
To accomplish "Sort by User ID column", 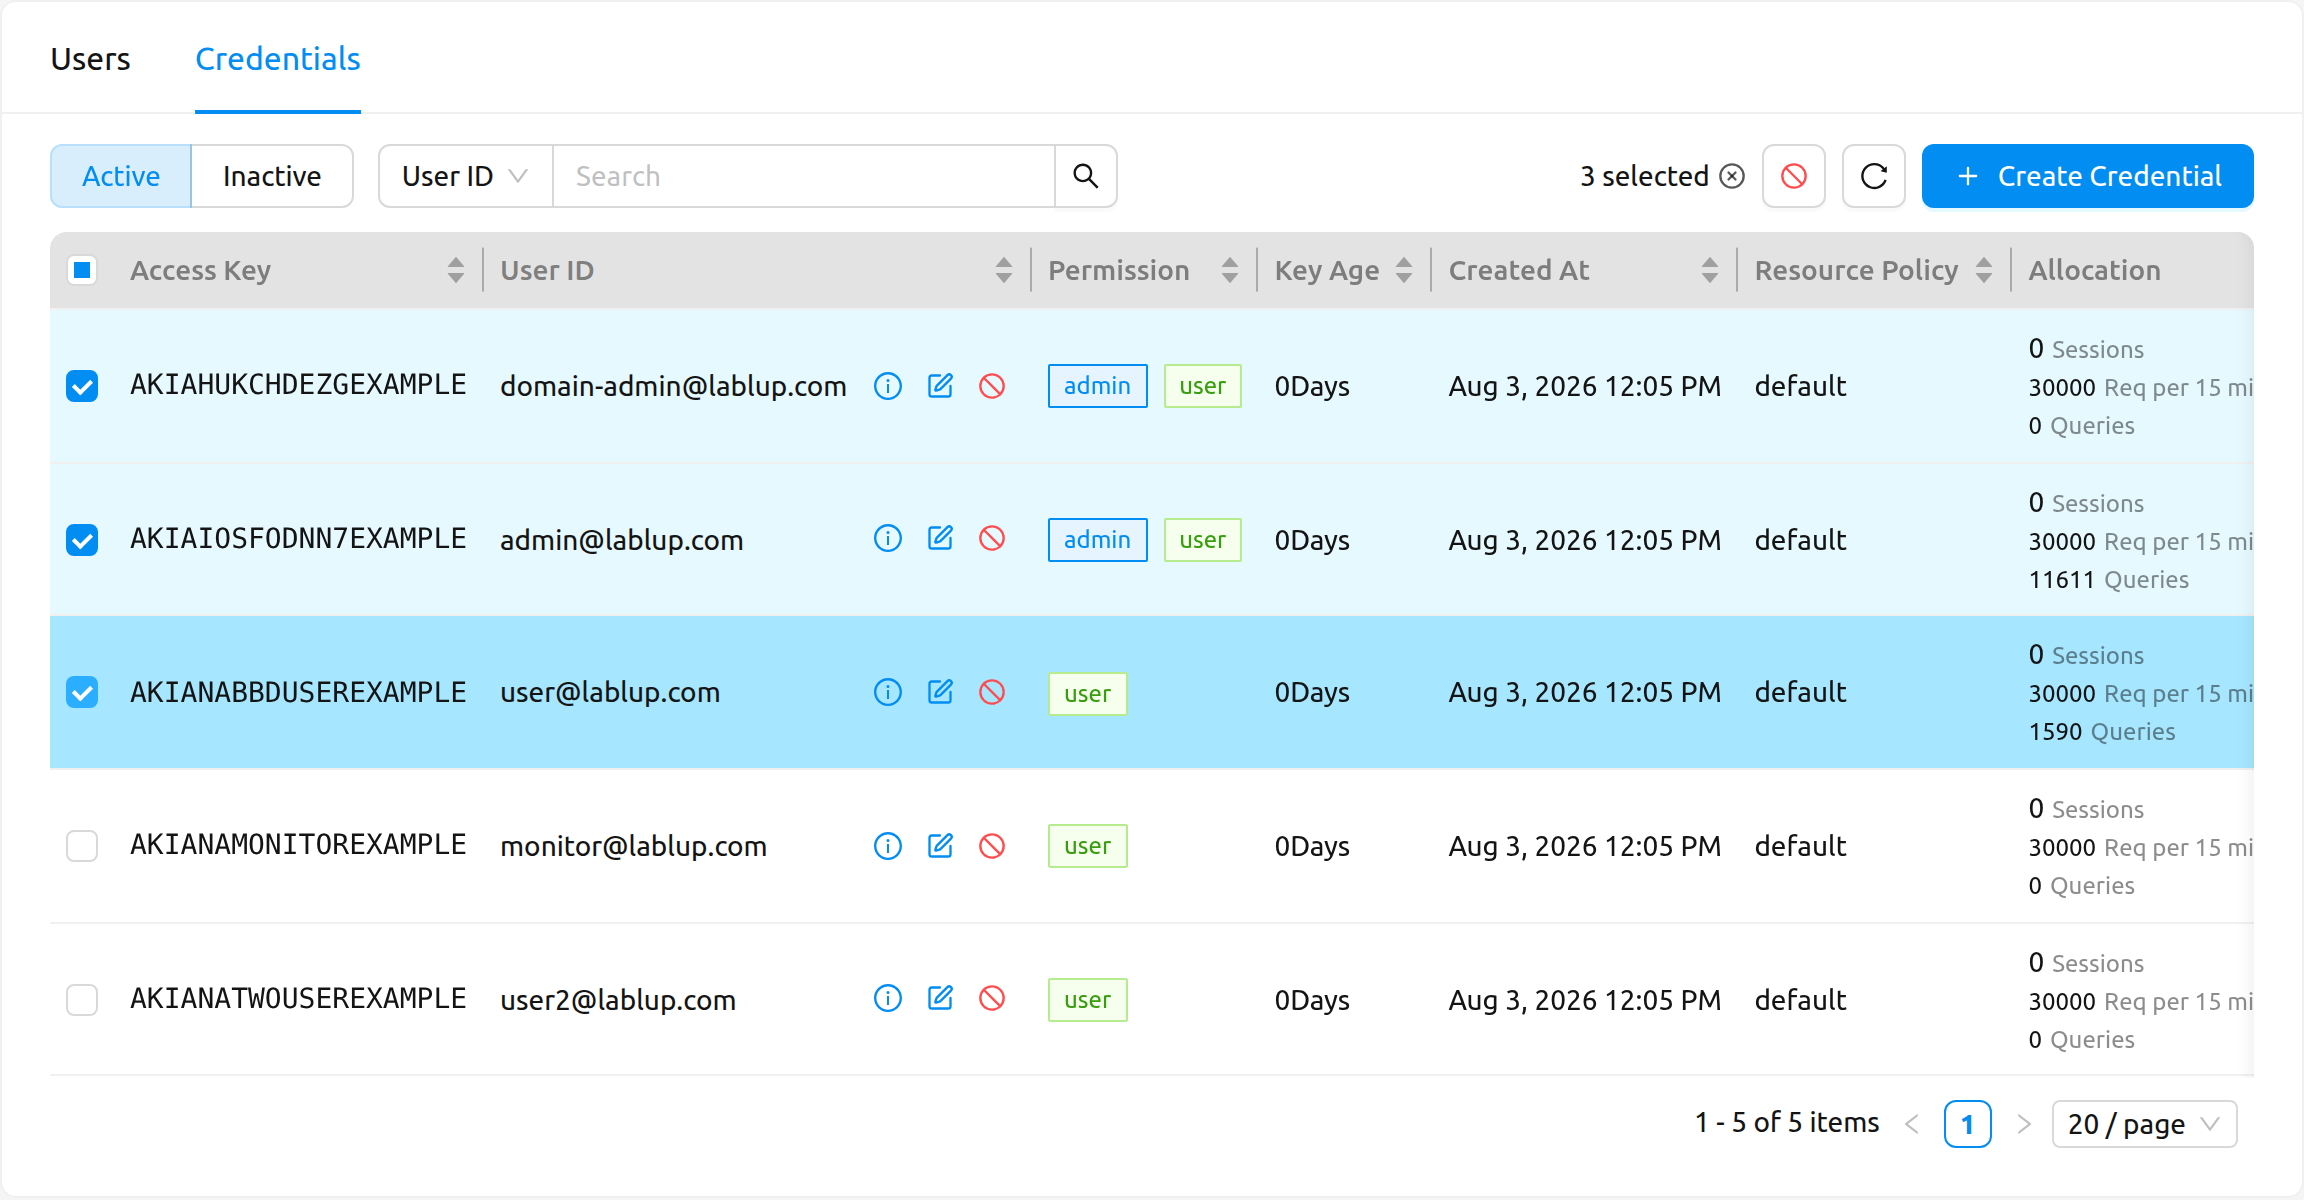I will tap(1004, 270).
